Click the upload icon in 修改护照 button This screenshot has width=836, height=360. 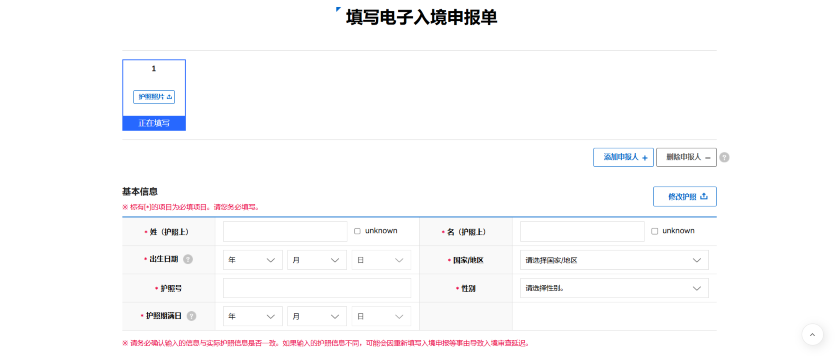coord(703,196)
